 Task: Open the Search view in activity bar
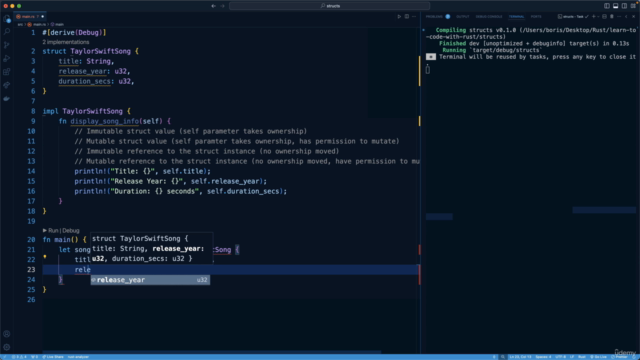tap(7, 31)
